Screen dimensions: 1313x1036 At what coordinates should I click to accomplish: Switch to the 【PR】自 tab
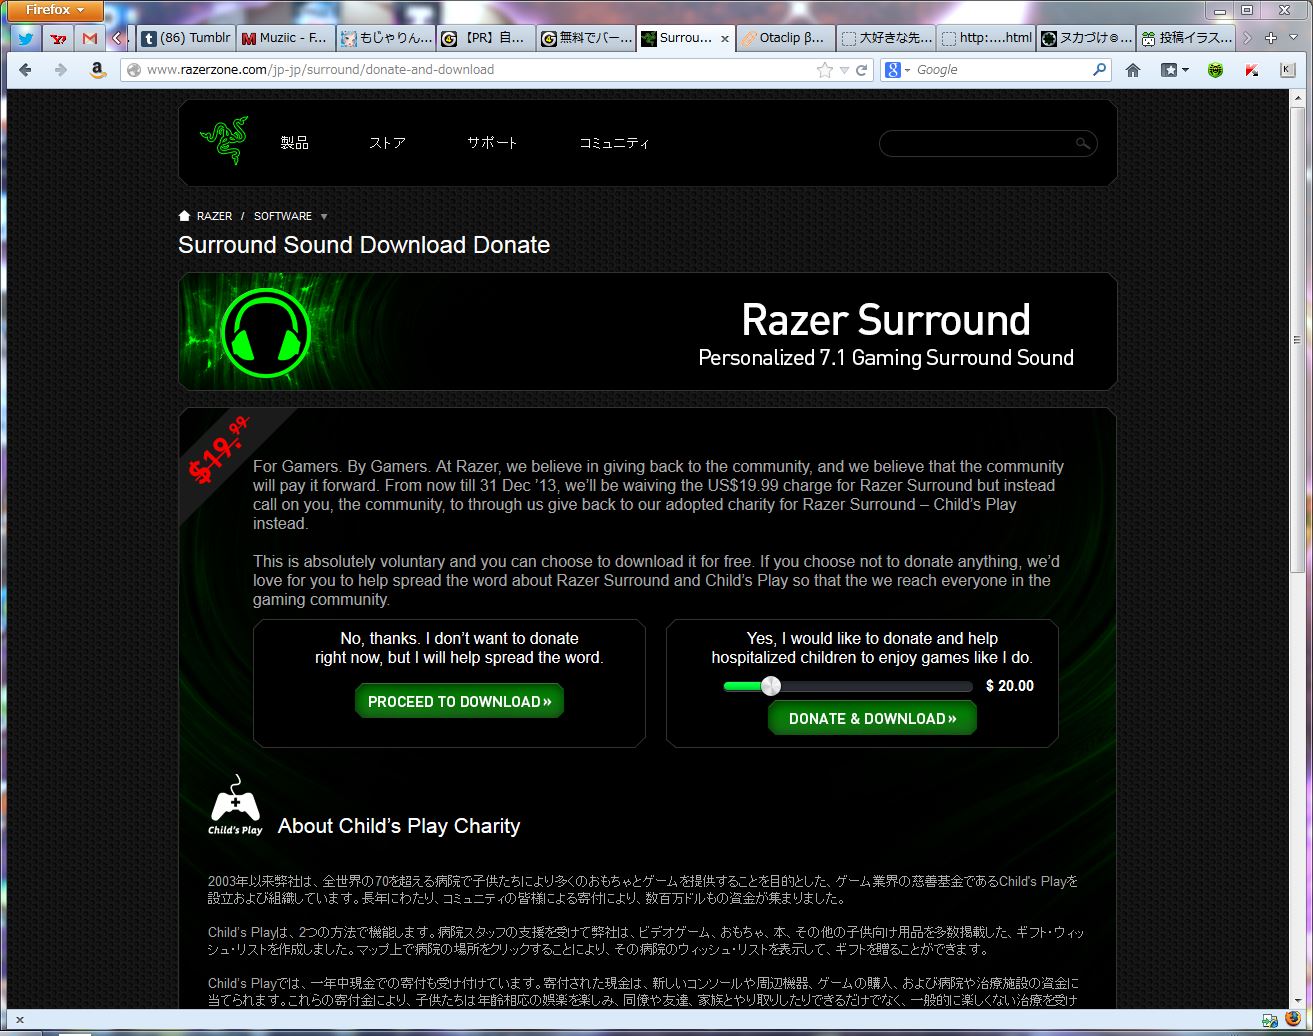486,39
